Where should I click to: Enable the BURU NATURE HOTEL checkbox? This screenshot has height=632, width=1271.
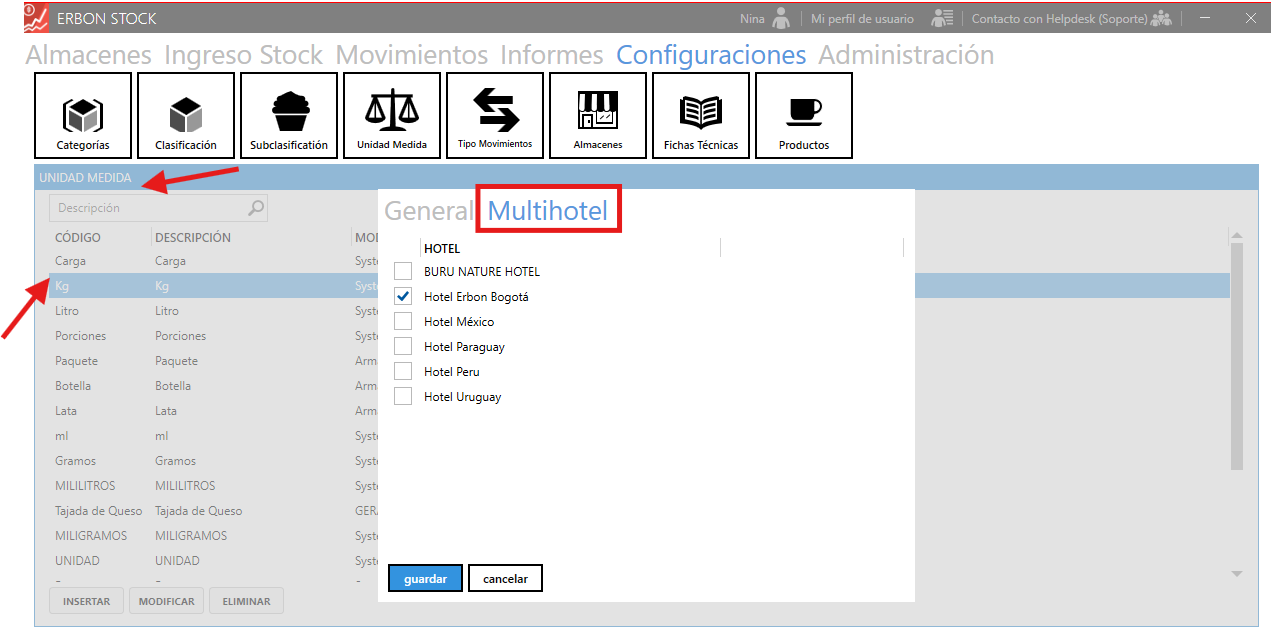click(403, 271)
